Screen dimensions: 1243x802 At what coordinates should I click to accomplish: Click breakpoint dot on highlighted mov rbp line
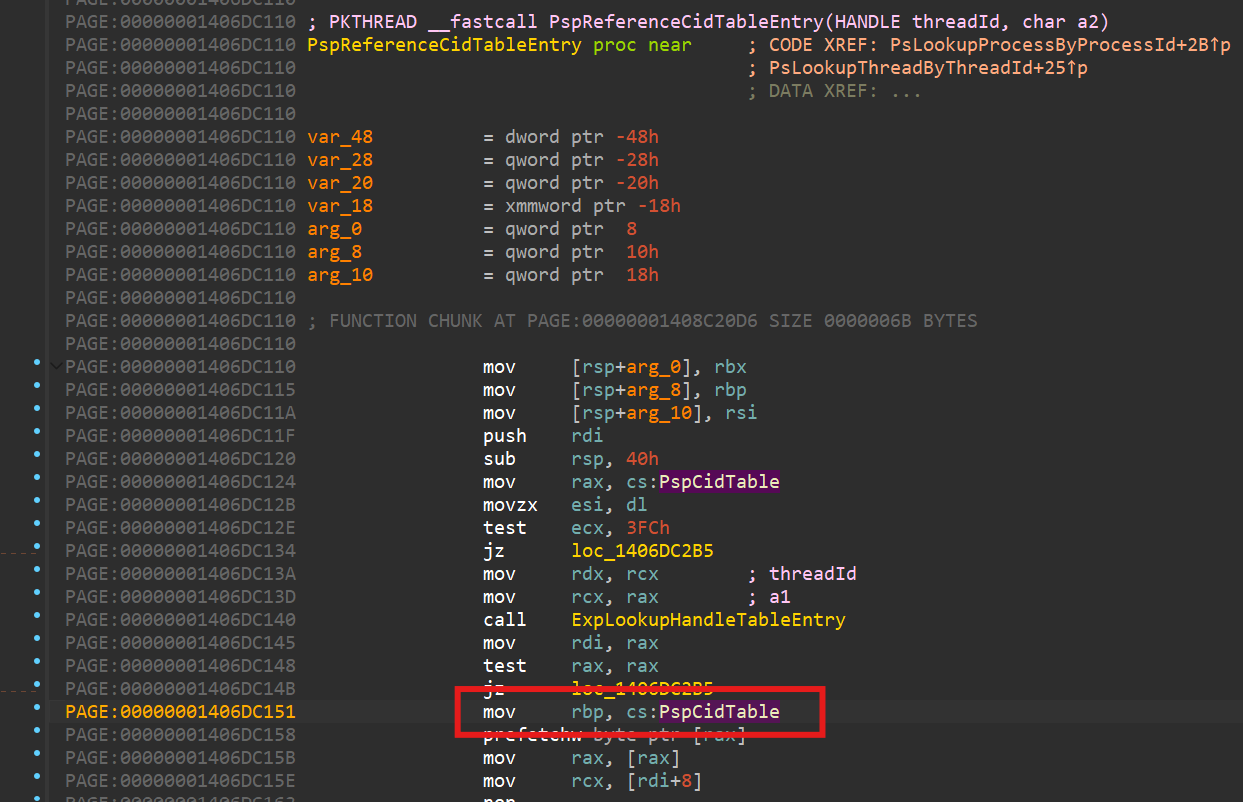37,712
